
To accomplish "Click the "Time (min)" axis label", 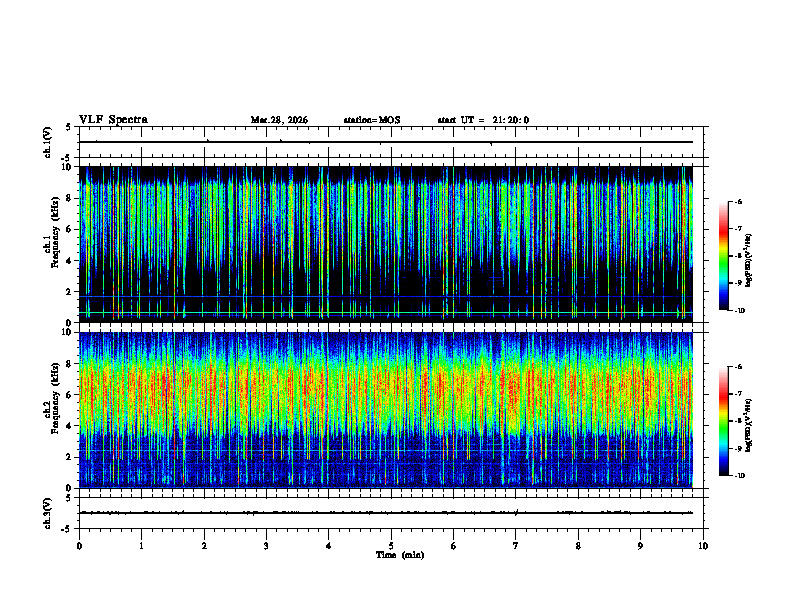I will pyautogui.click(x=400, y=555).
